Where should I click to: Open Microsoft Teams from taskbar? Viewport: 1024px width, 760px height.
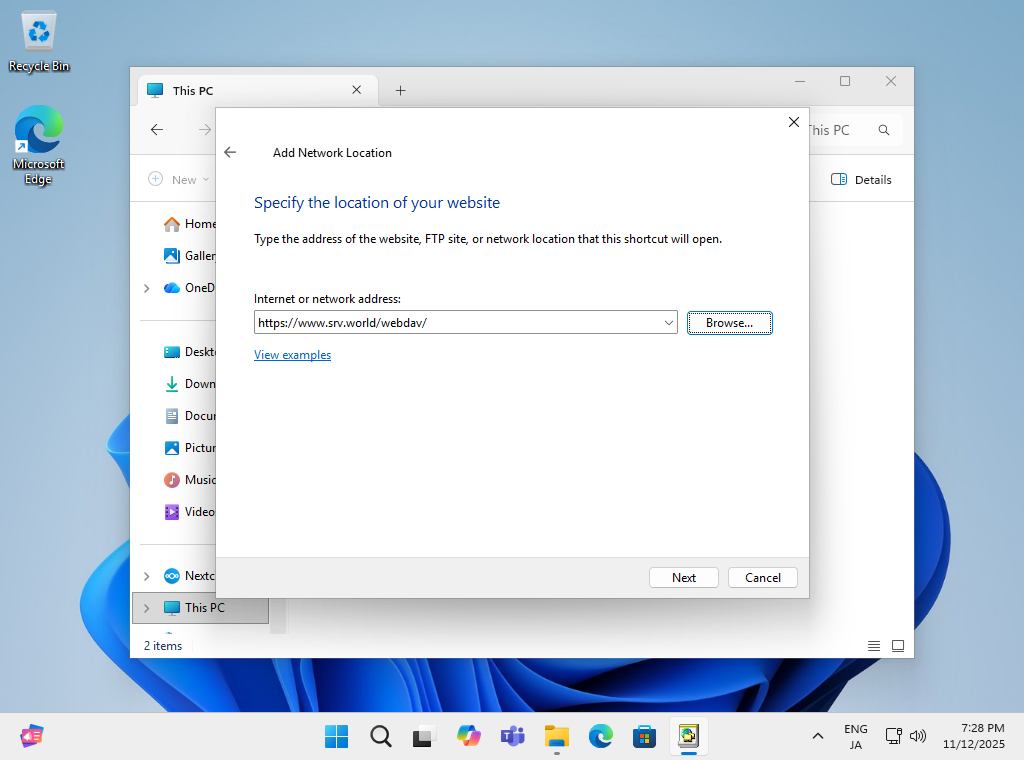pos(513,737)
